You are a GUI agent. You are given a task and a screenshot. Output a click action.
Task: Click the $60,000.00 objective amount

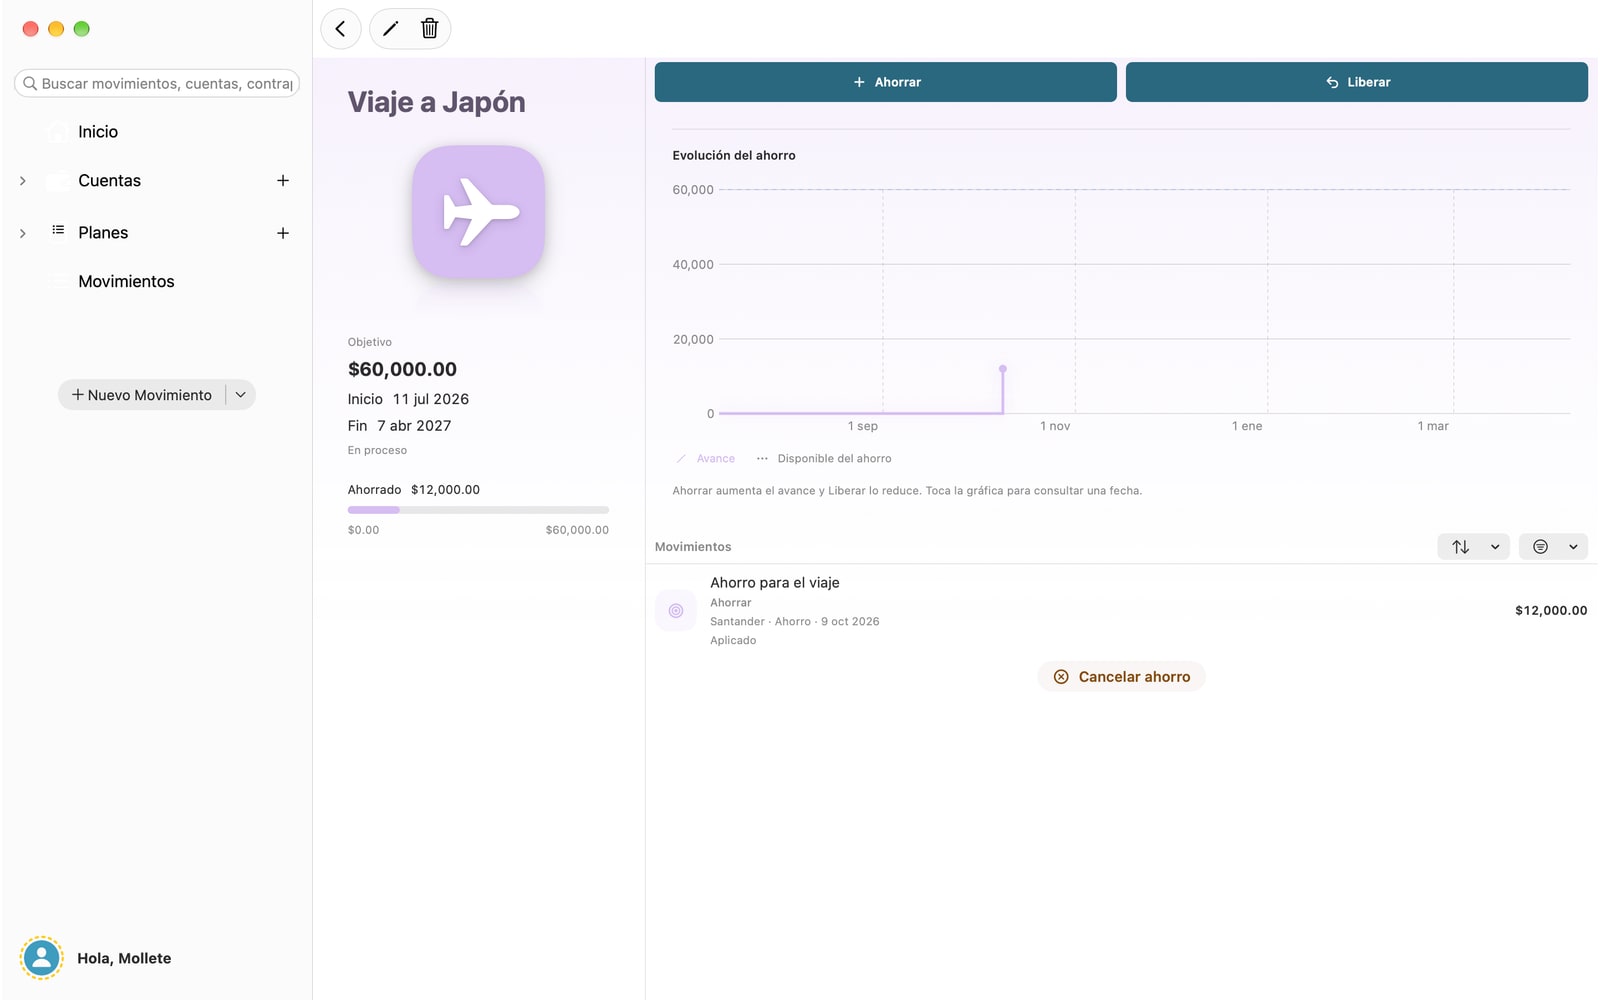[x=402, y=370]
